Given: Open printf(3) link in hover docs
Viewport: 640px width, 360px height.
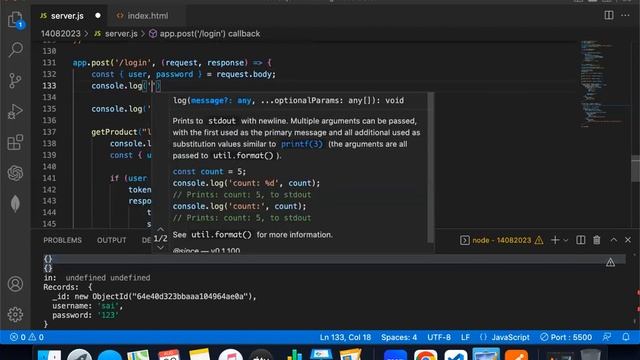Looking at the screenshot, I should [302, 144].
